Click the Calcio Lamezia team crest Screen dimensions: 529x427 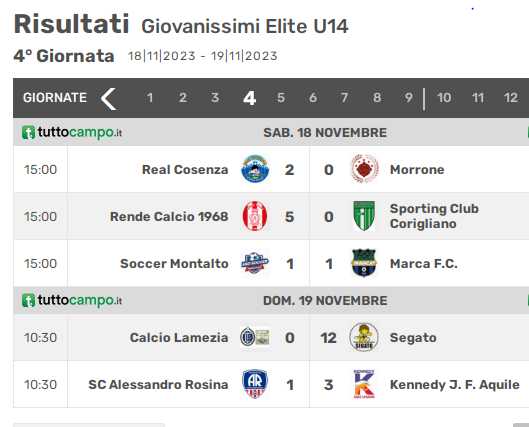255,337
